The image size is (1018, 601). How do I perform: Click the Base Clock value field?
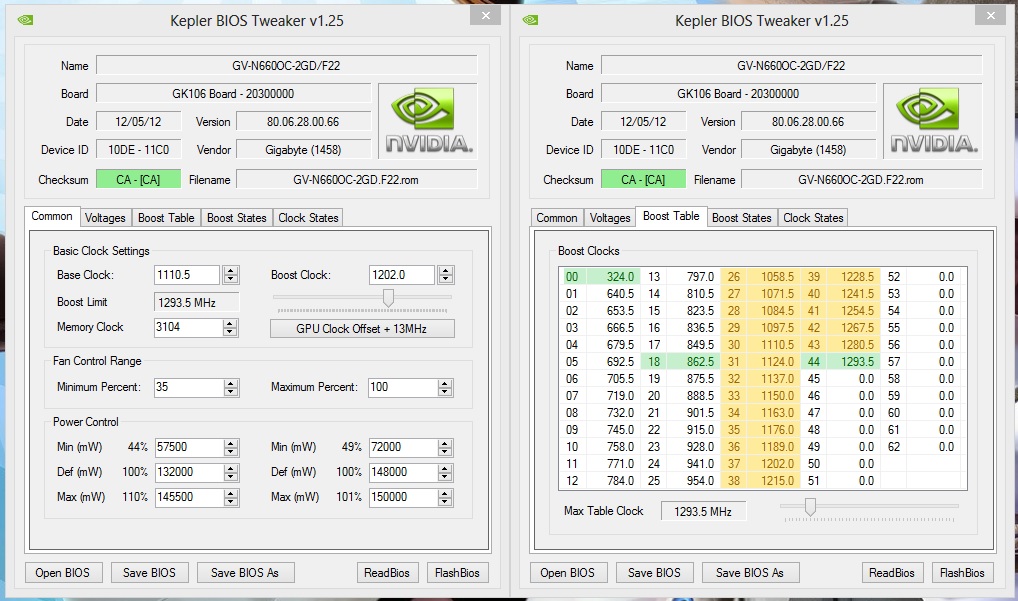[187, 275]
